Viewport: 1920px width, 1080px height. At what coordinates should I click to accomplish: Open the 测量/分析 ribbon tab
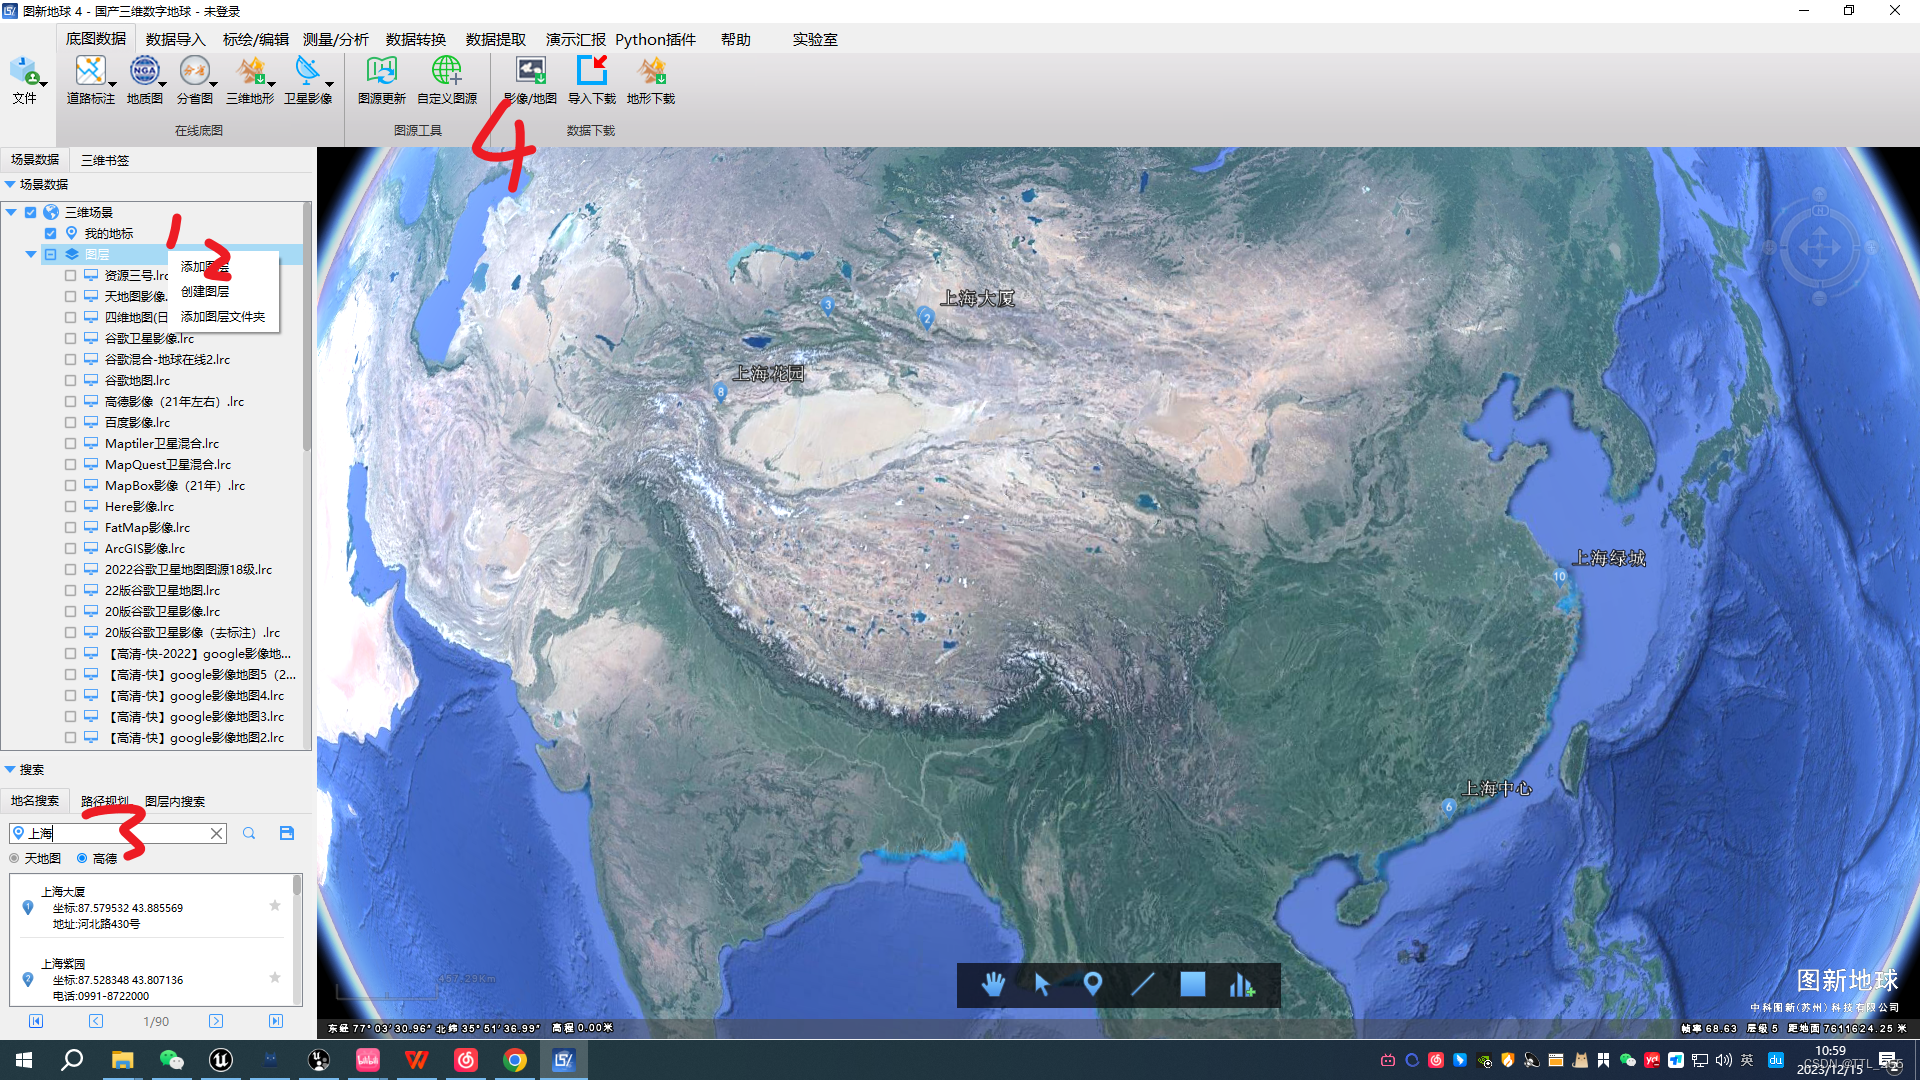coord(335,39)
